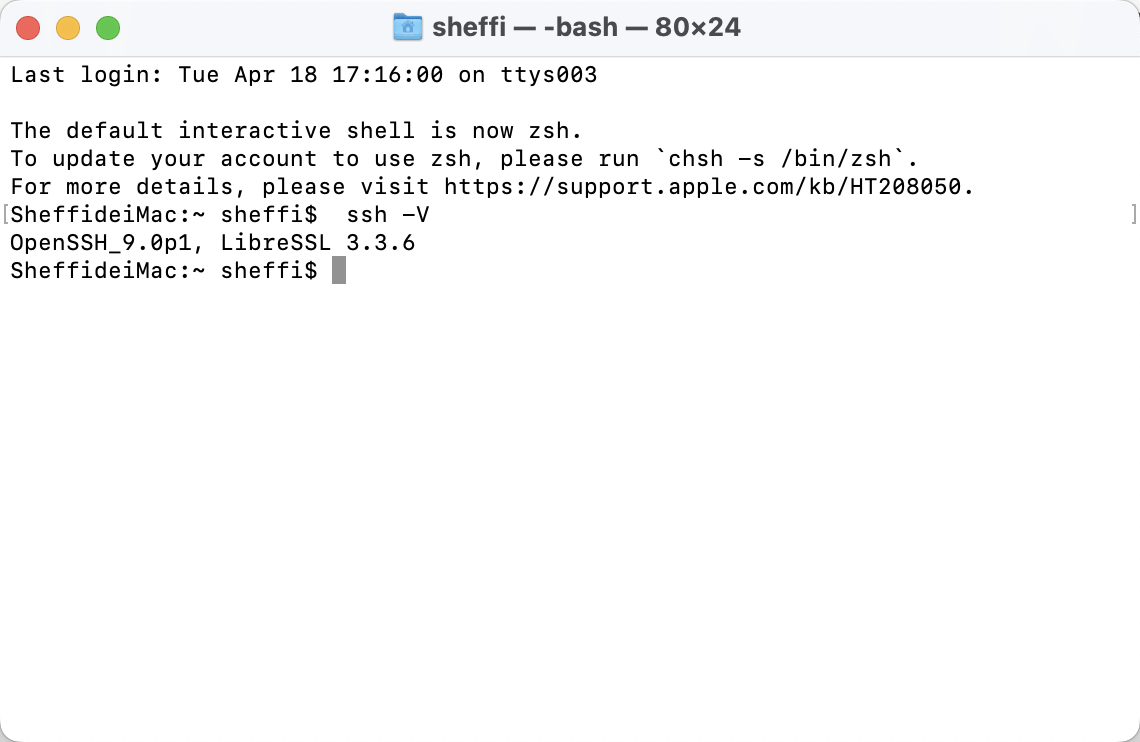Click the 'HT208050' part of the URL

tap(905, 187)
